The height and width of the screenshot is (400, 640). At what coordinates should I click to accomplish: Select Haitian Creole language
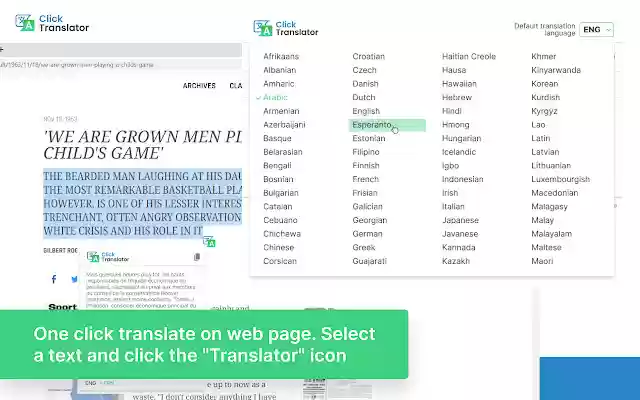pos(469,56)
